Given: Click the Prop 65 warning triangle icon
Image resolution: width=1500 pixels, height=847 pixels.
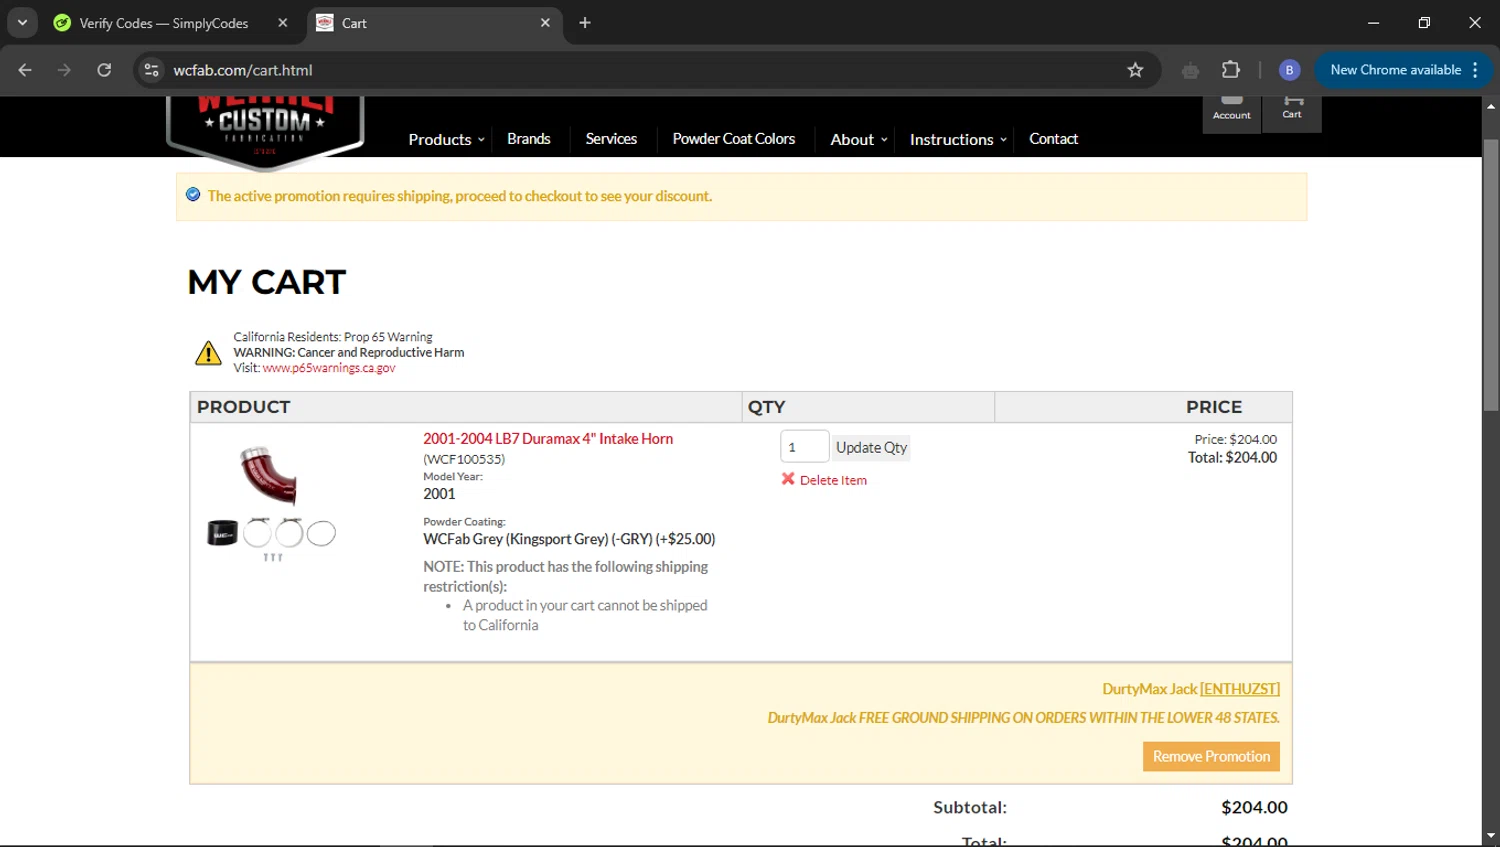Looking at the screenshot, I should pos(208,353).
